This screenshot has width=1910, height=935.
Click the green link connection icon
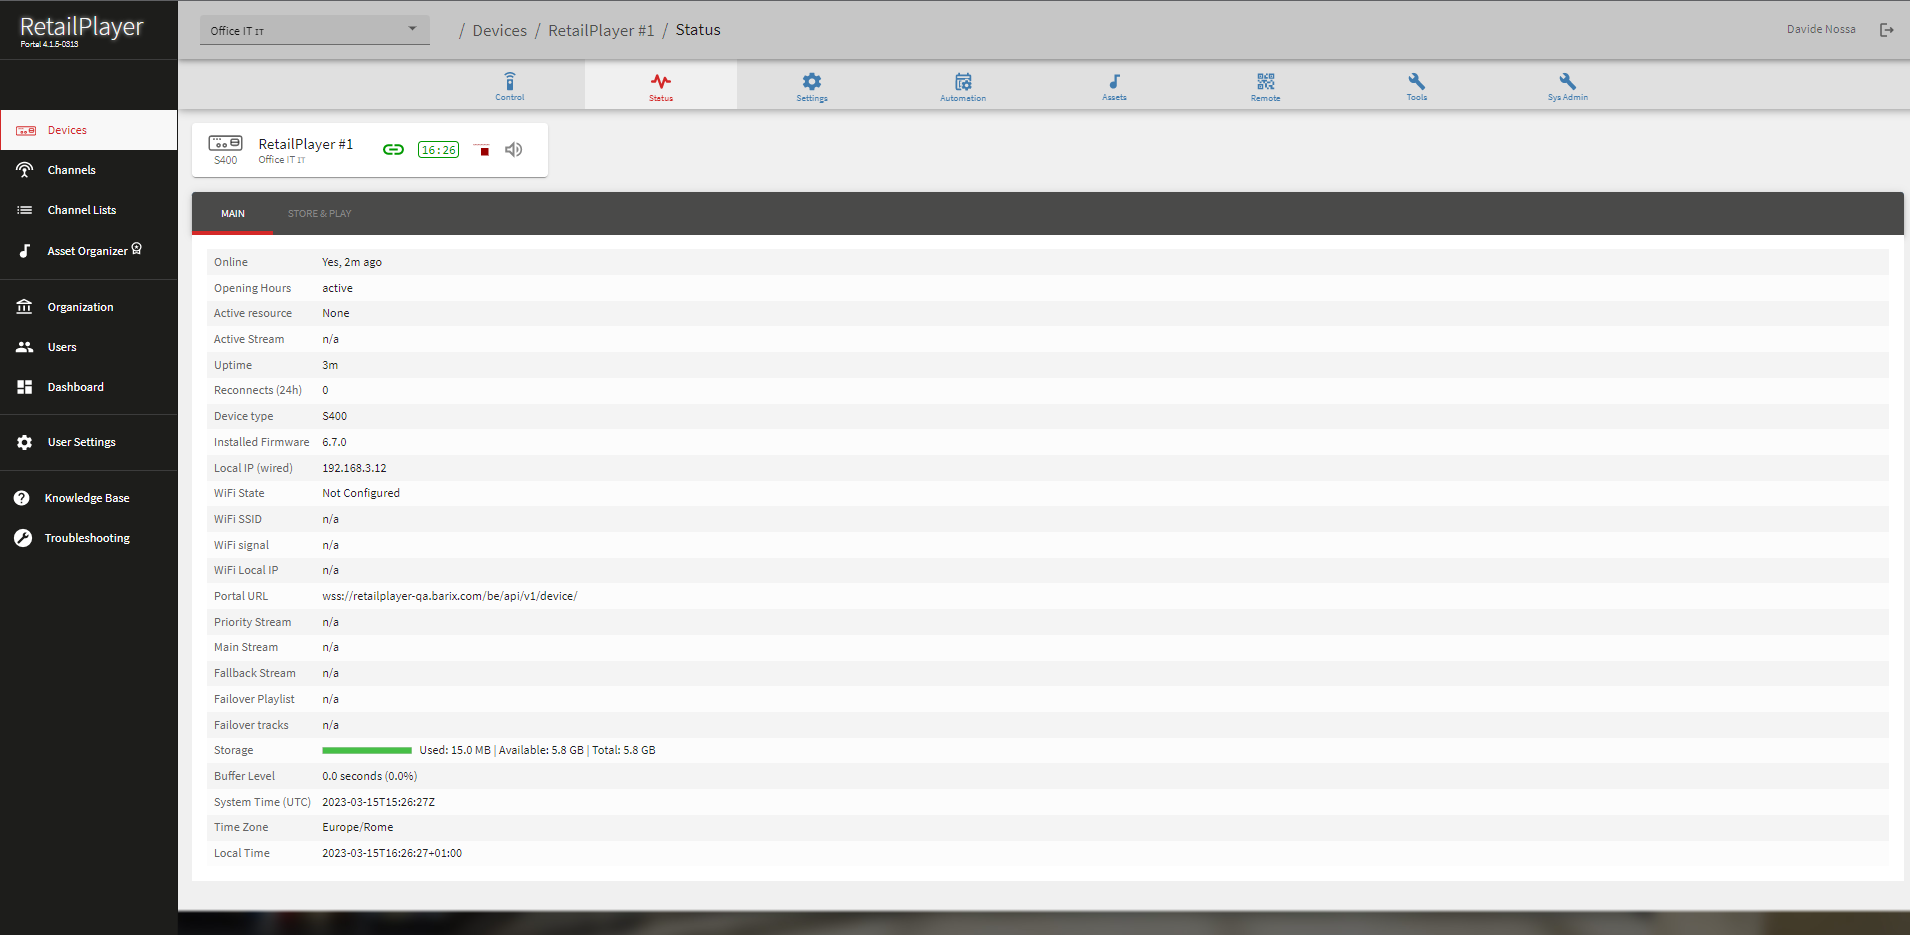click(x=393, y=150)
